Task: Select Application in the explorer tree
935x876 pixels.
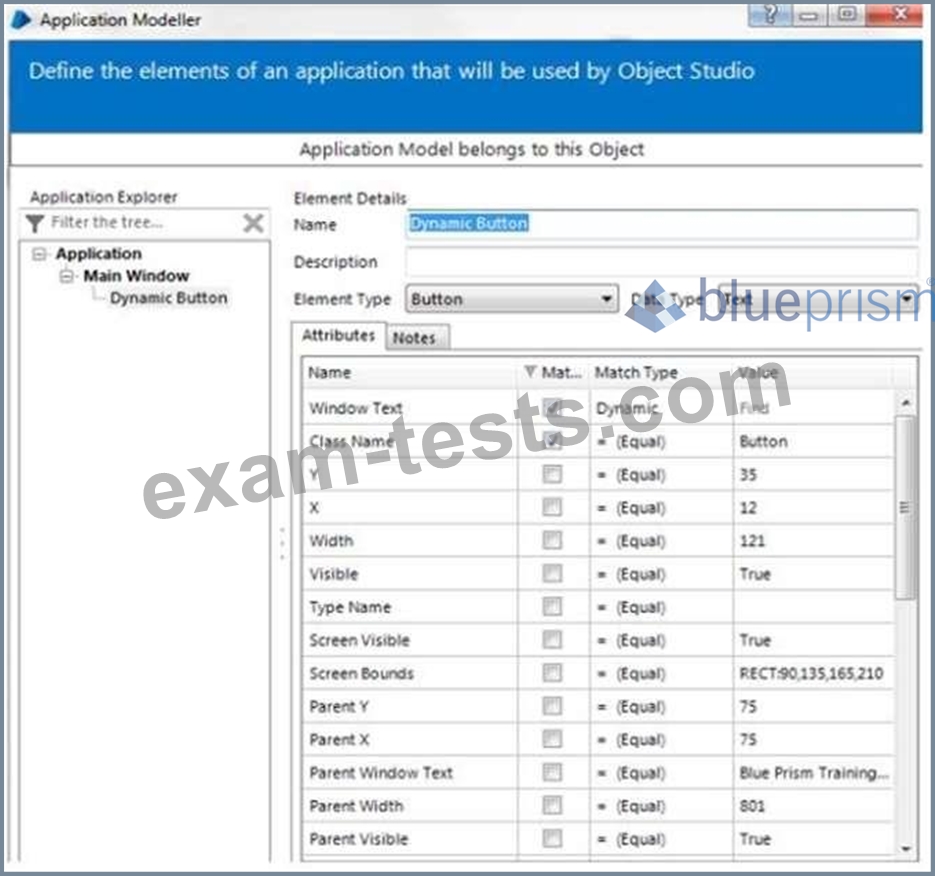Action: coord(99,254)
